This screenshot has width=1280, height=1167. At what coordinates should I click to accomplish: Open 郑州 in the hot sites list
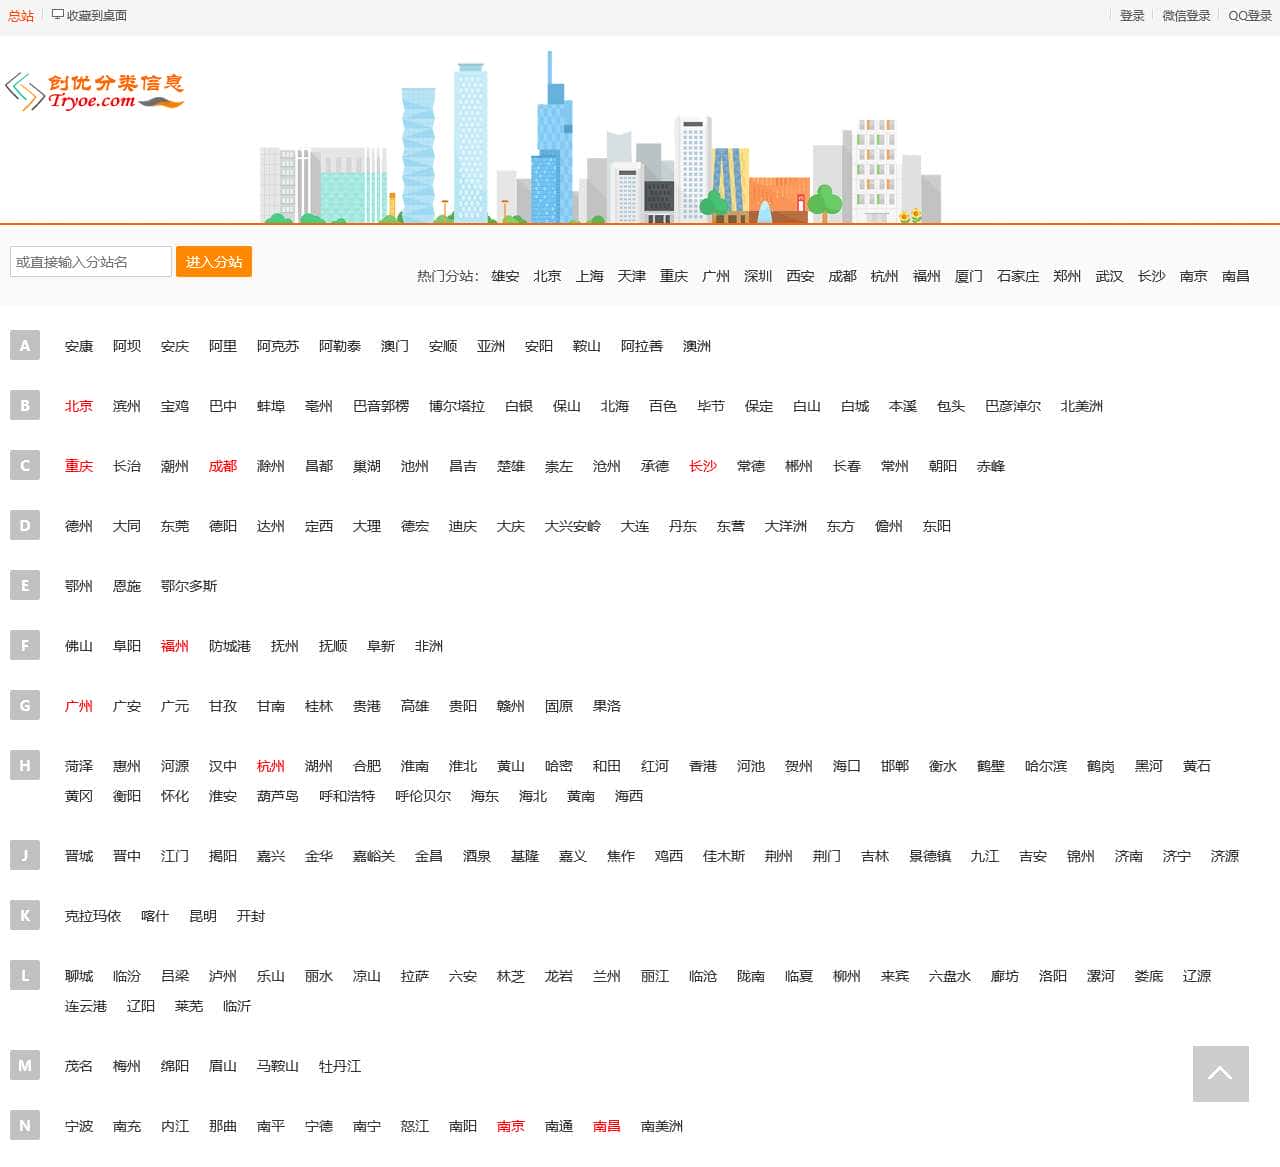[x=1067, y=276]
